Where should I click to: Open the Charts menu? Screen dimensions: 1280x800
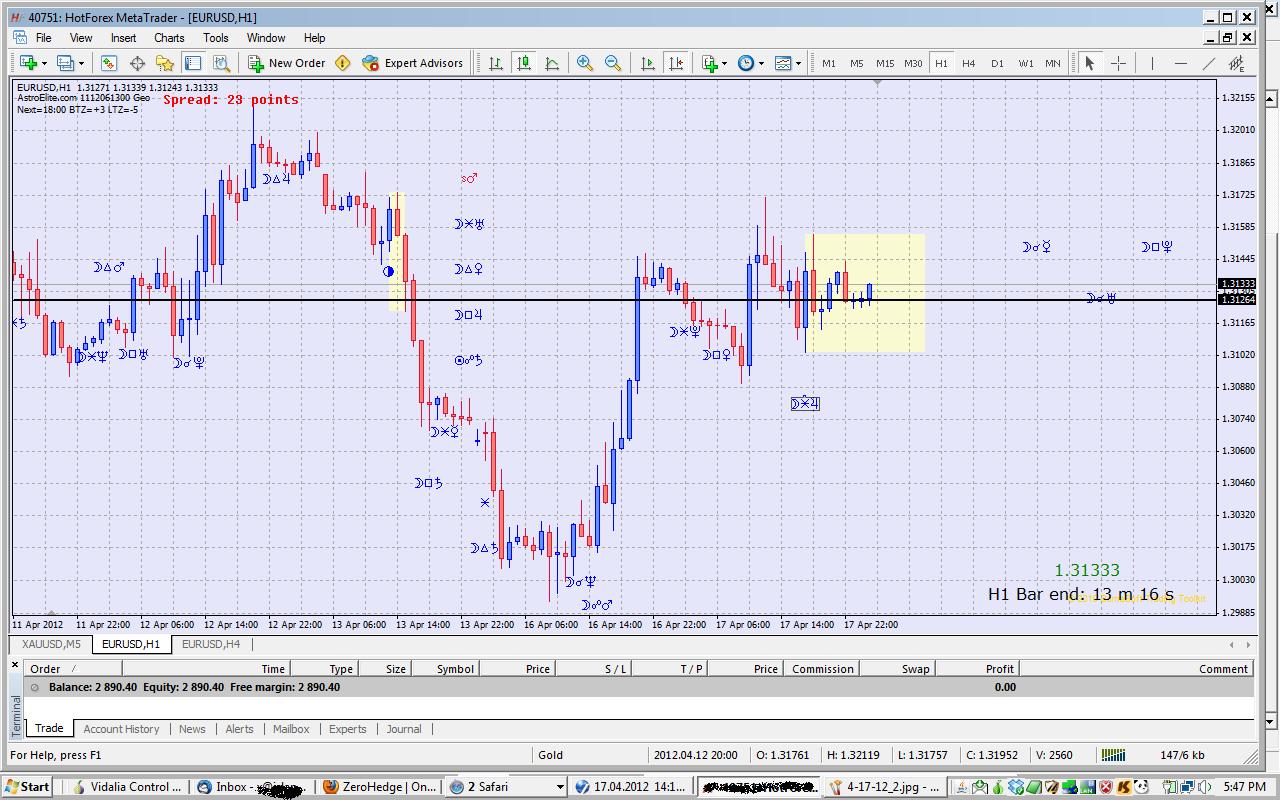click(169, 38)
